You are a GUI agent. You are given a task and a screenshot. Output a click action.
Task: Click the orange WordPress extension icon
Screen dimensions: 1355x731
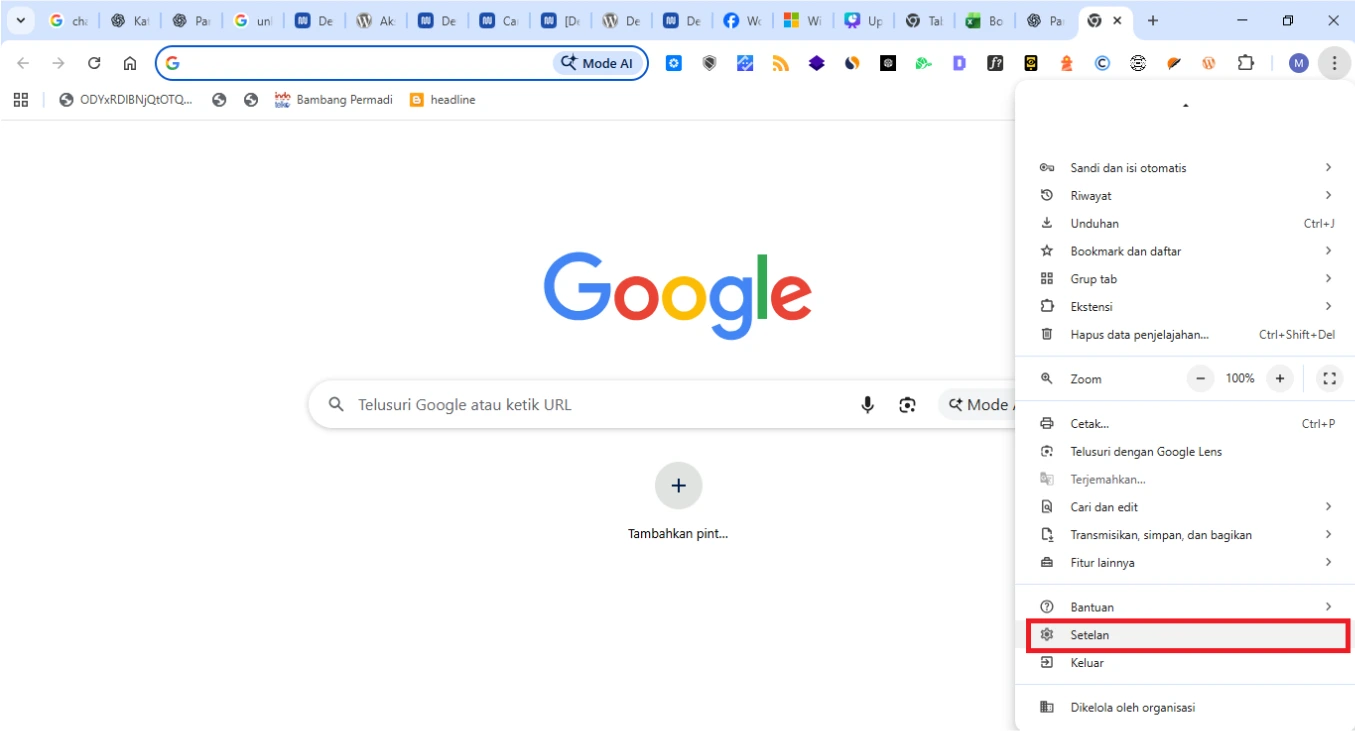point(1209,63)
